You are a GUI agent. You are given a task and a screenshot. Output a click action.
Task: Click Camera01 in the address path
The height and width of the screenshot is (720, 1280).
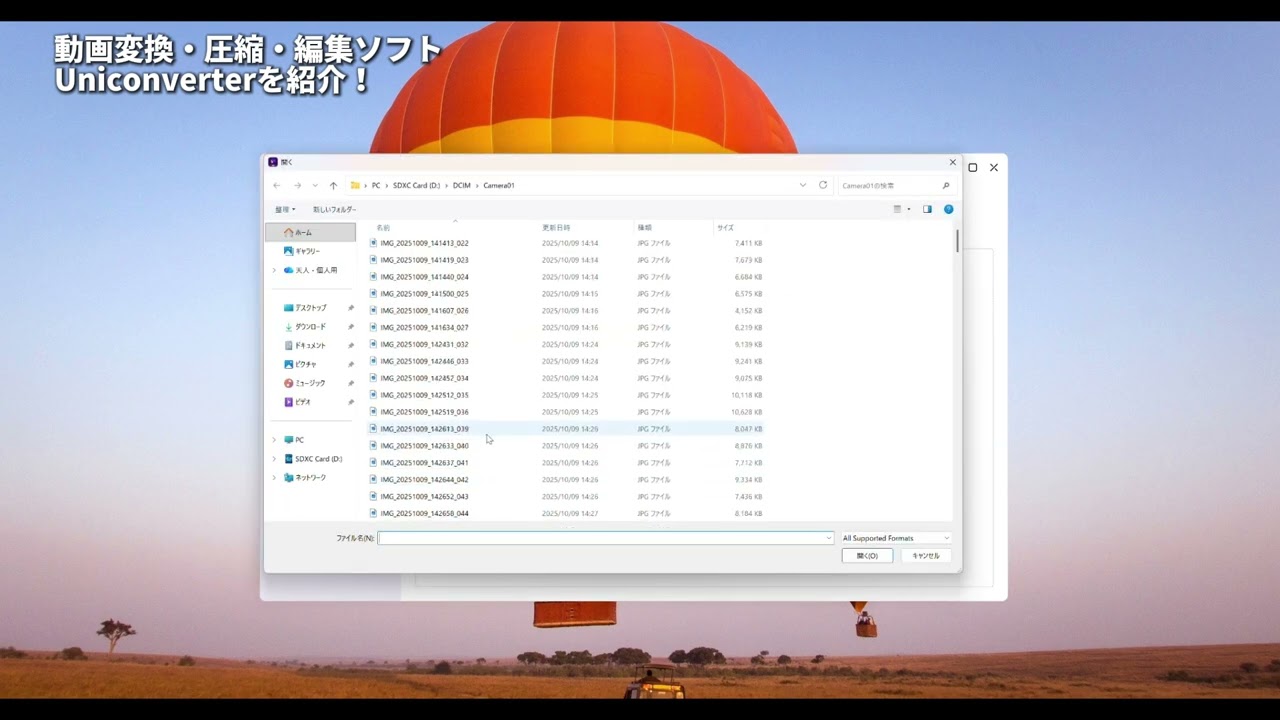point(499,185)
